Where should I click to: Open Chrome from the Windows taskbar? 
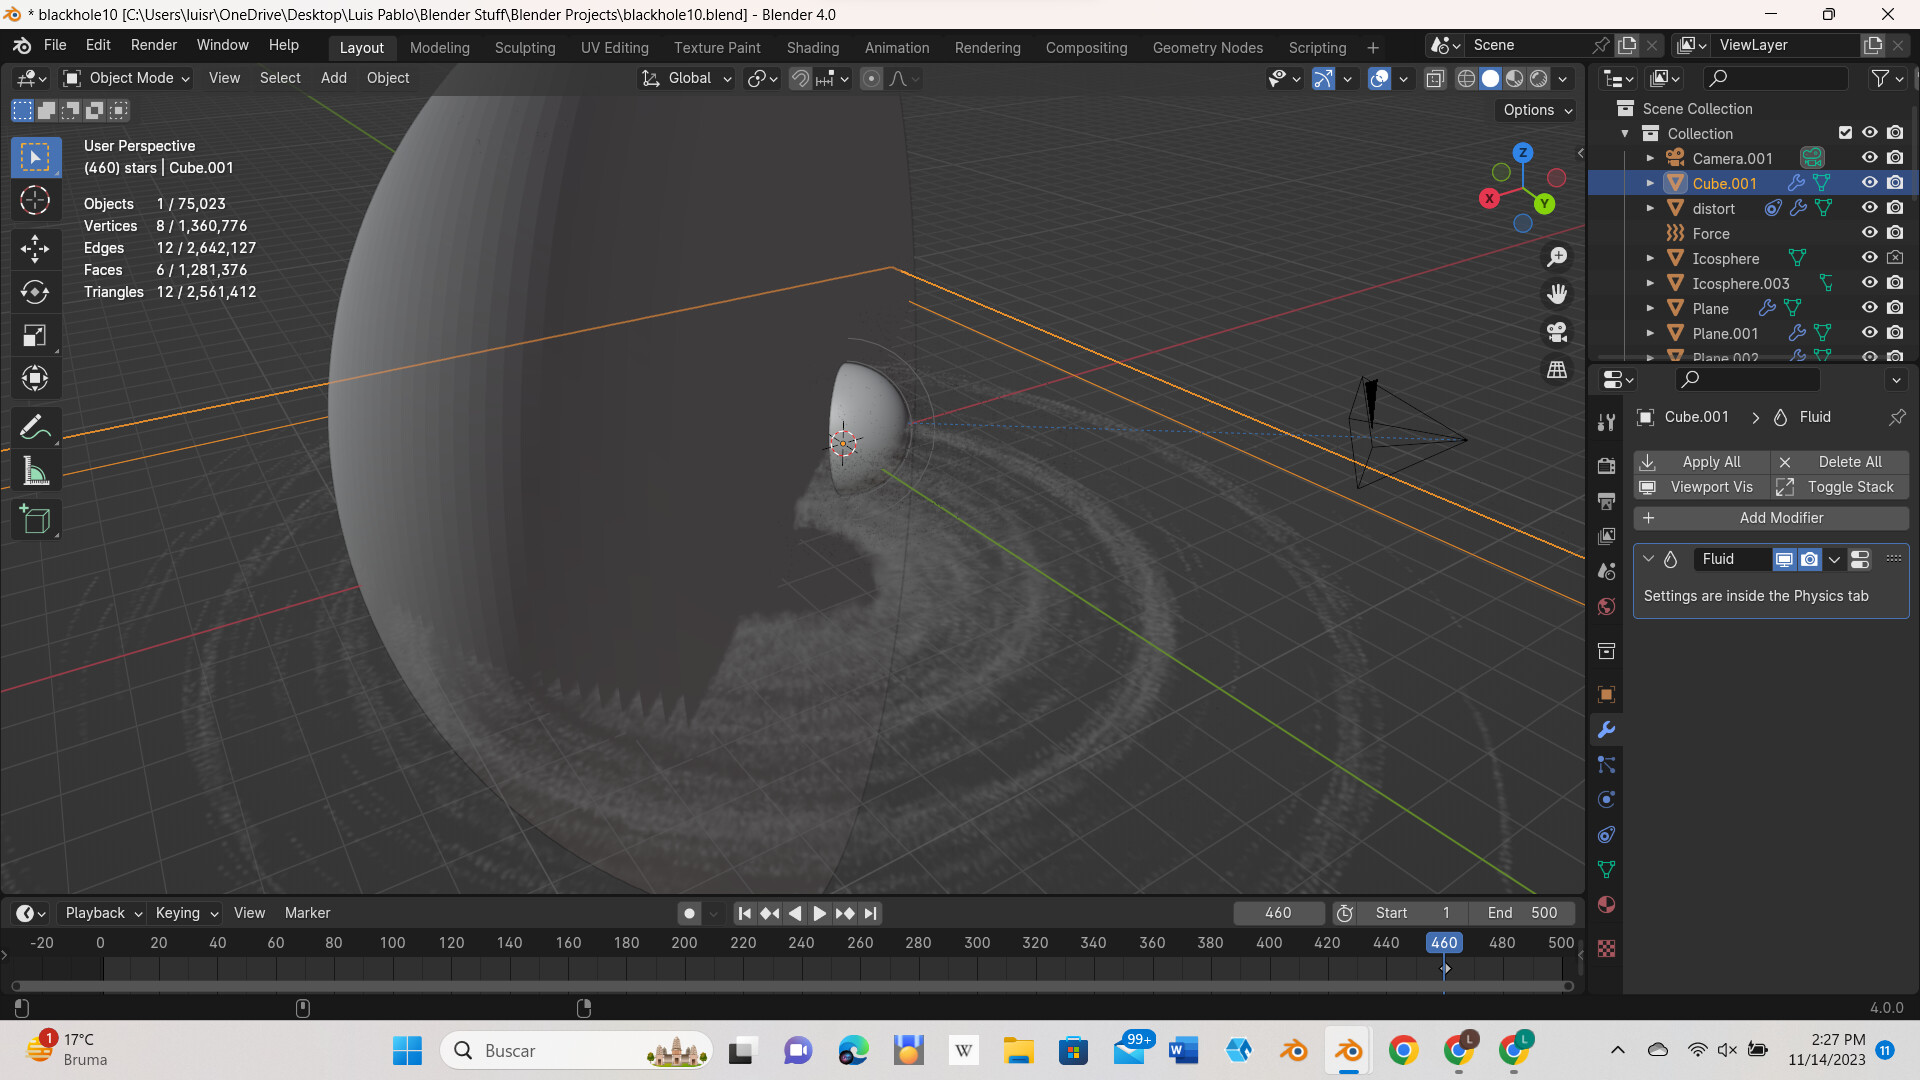[x=1403, y=1050]
